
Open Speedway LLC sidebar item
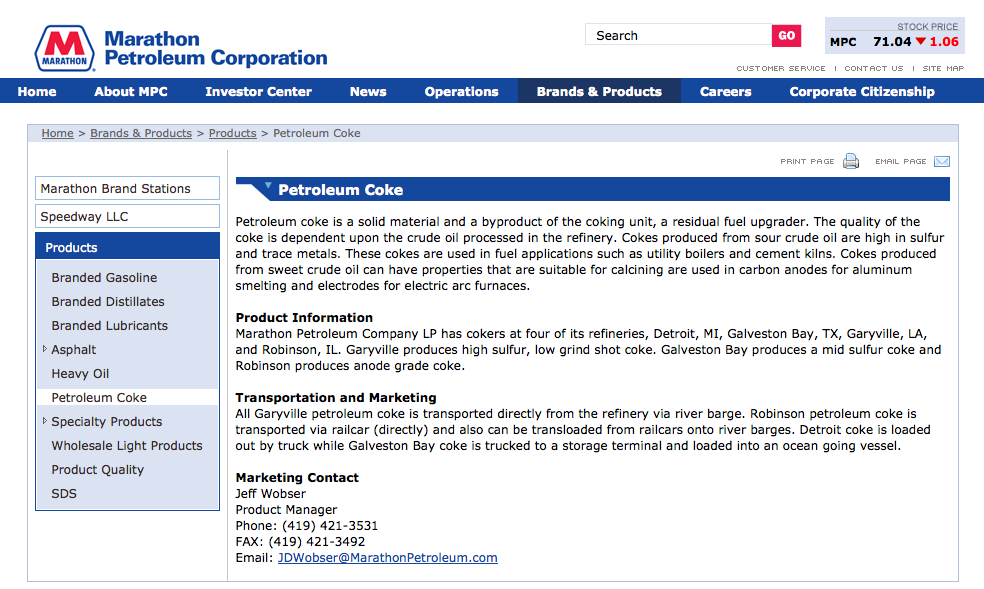coord(127,216)
